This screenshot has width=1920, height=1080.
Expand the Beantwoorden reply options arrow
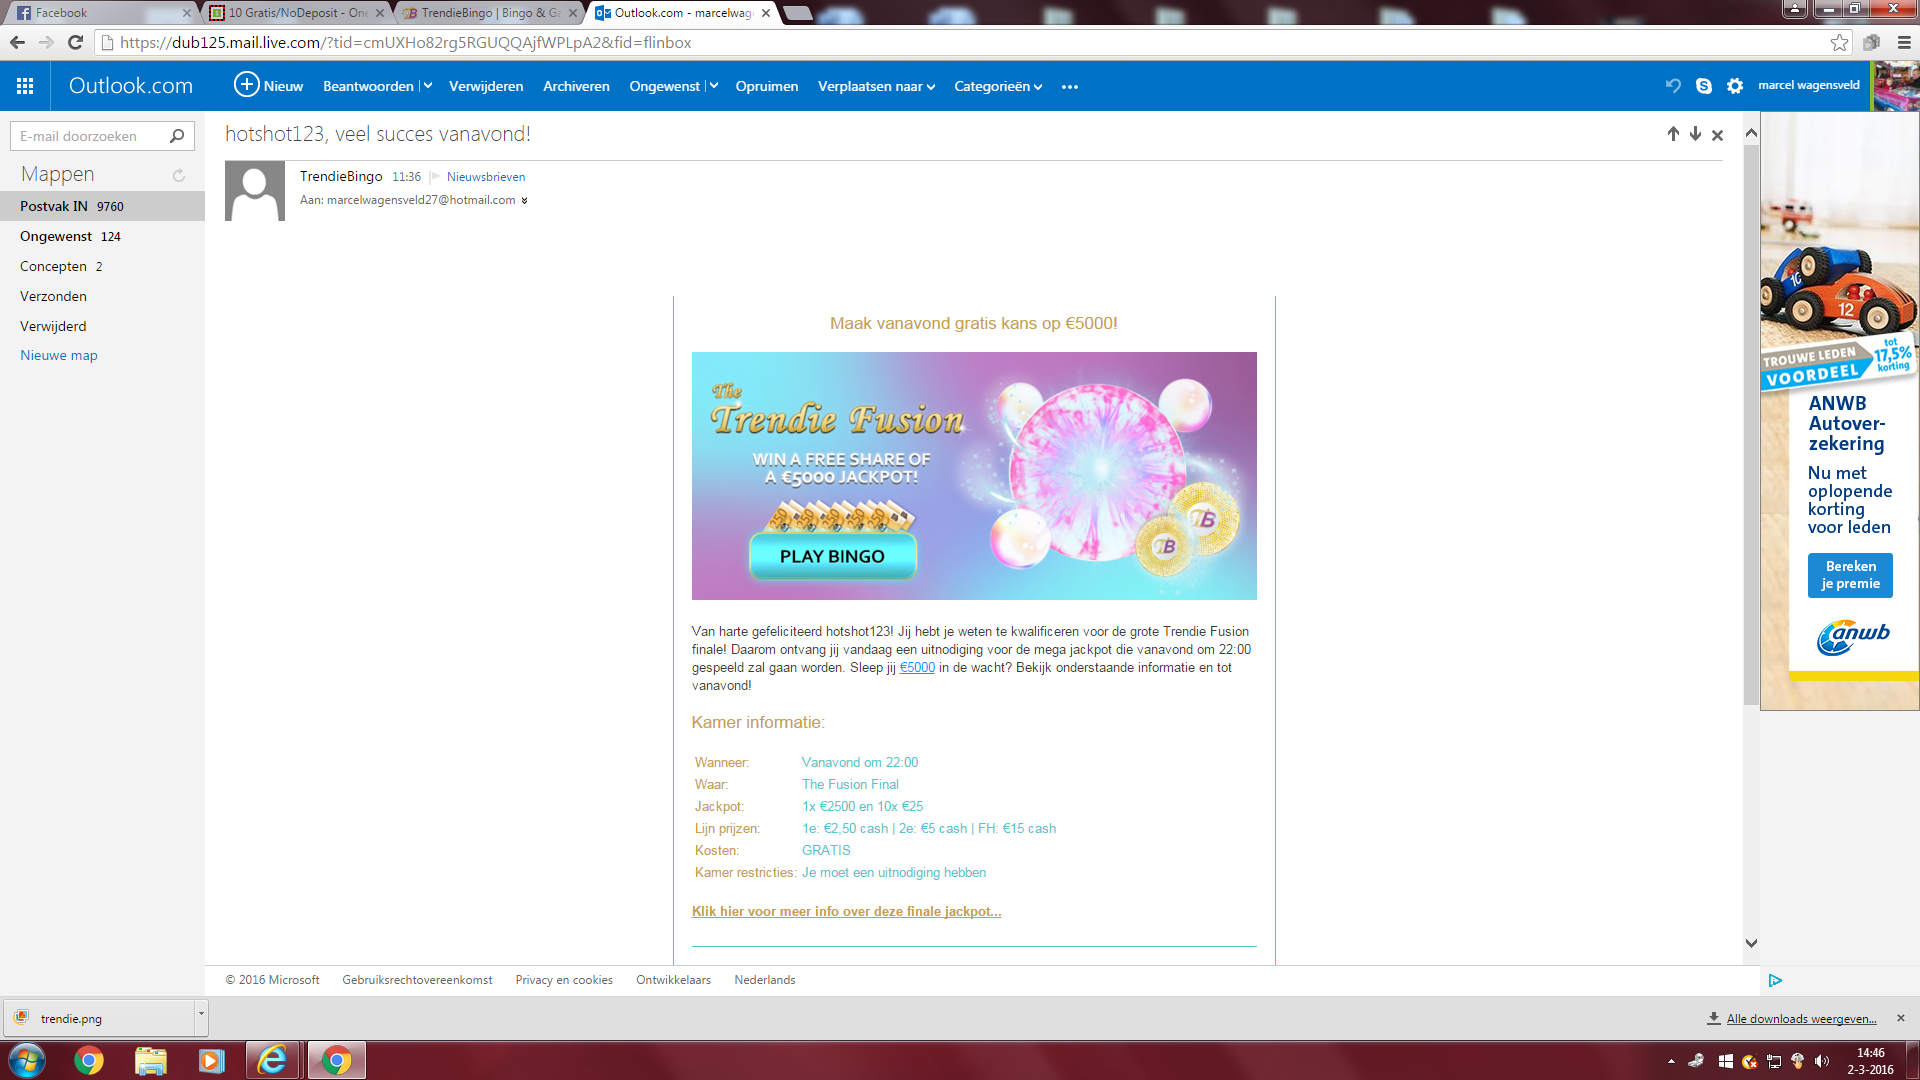429,86
